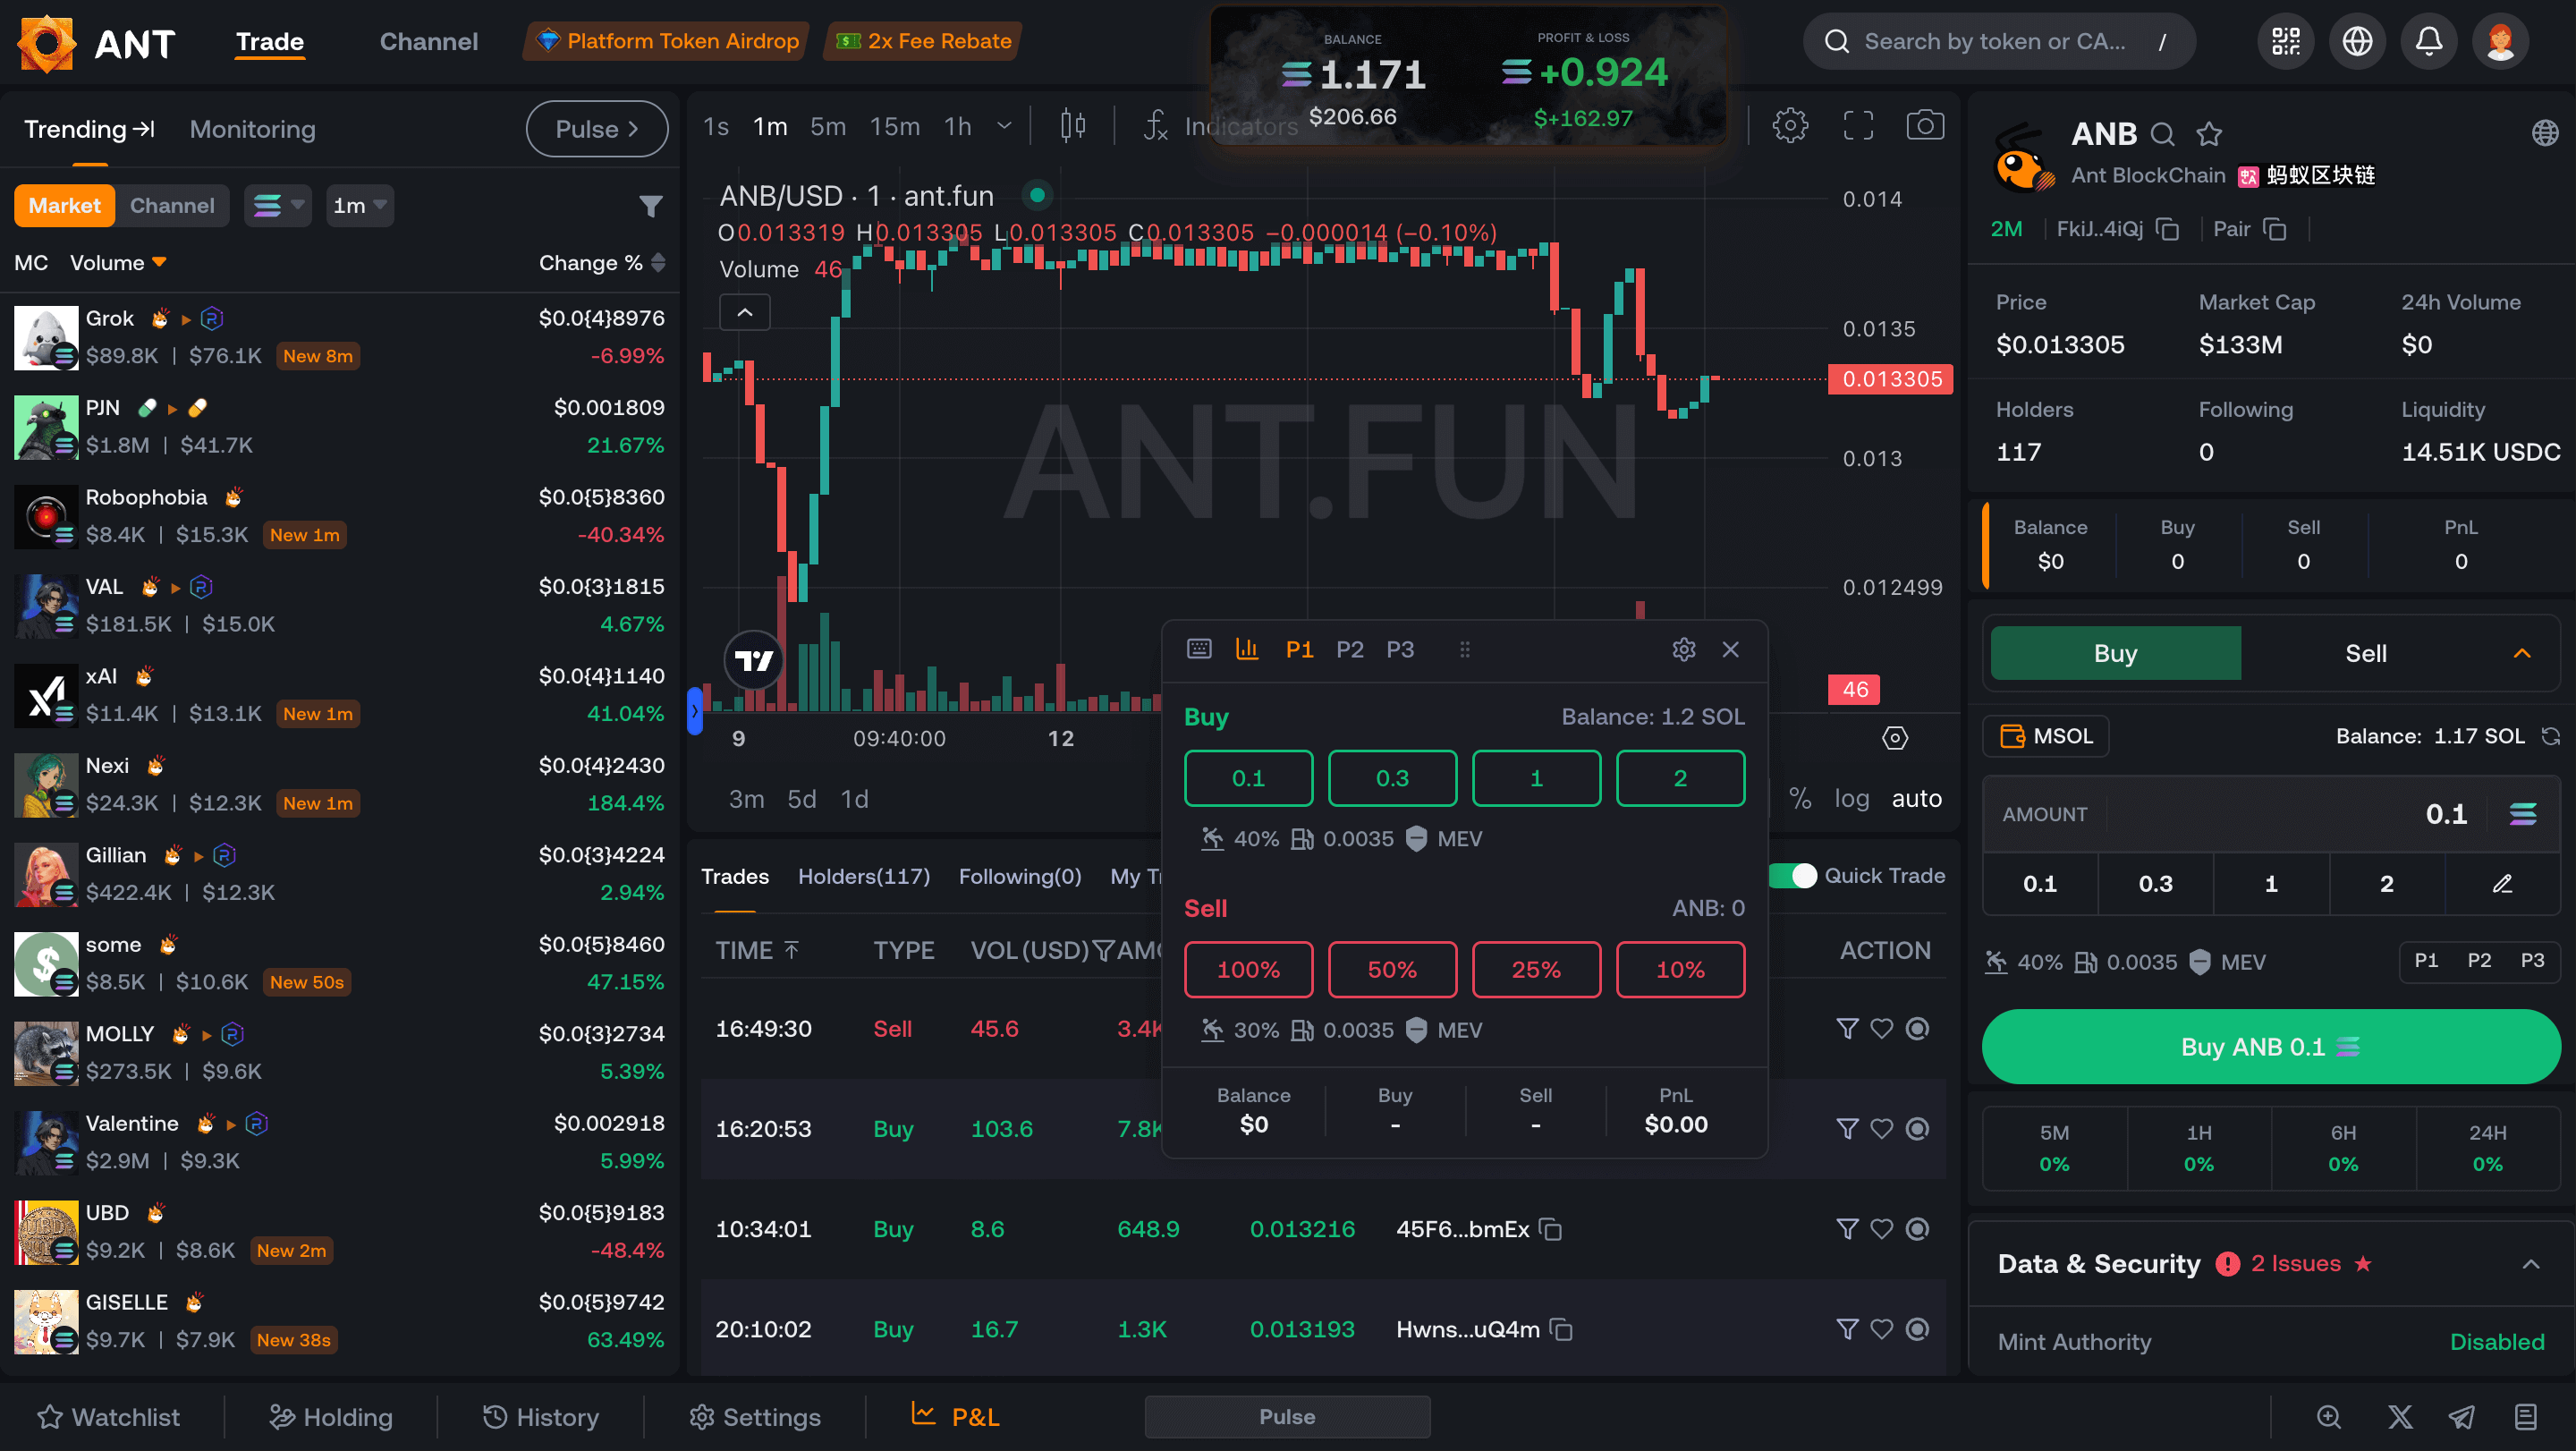Image resolution: width=2576 pixels, height=1451 pixels.
Task: Toggle the chart auto scale
Action: [1916, 799]
